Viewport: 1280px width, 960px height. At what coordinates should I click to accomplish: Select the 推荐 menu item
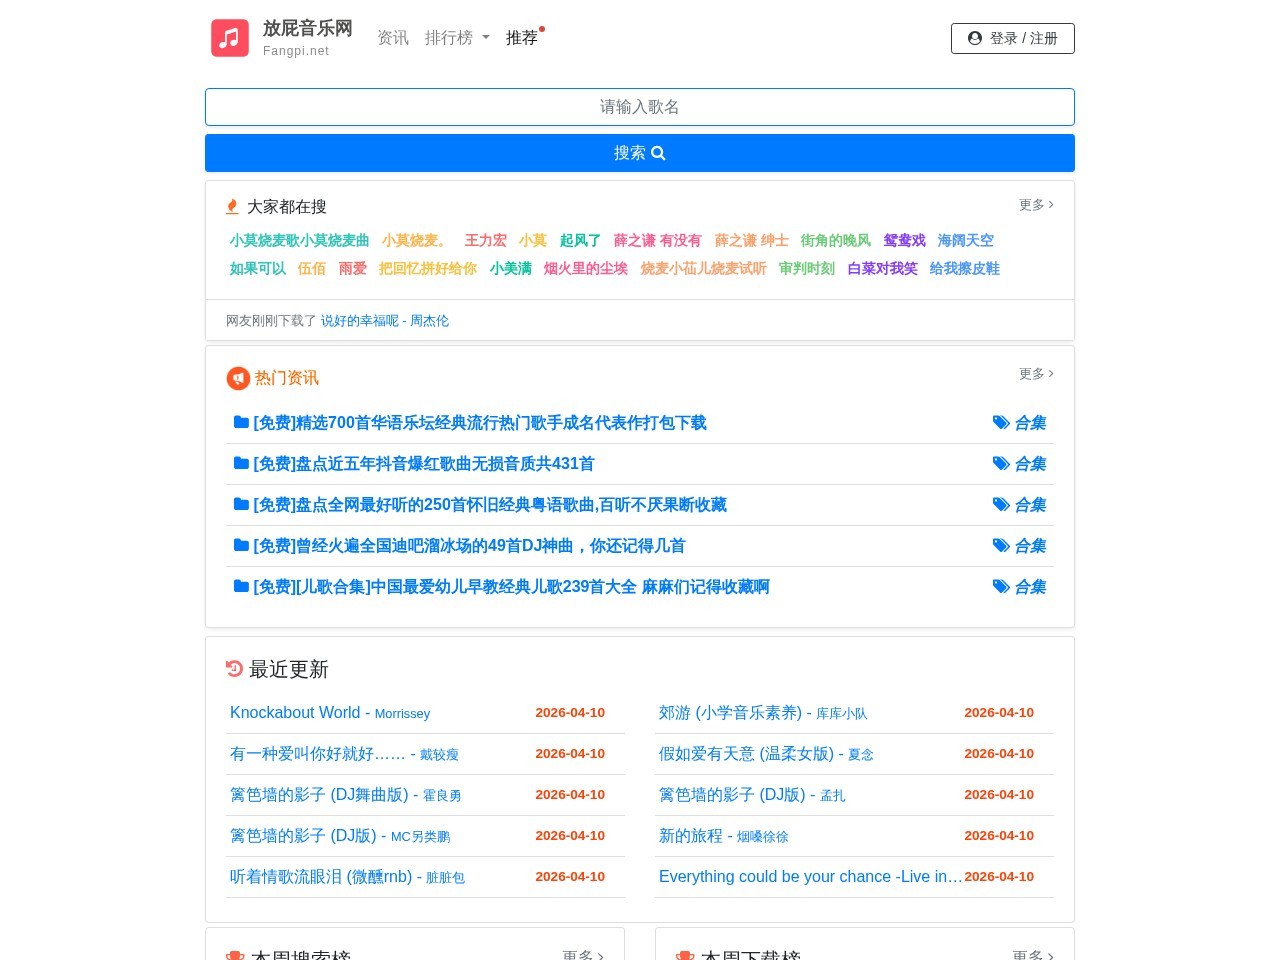tap(522, 38)
